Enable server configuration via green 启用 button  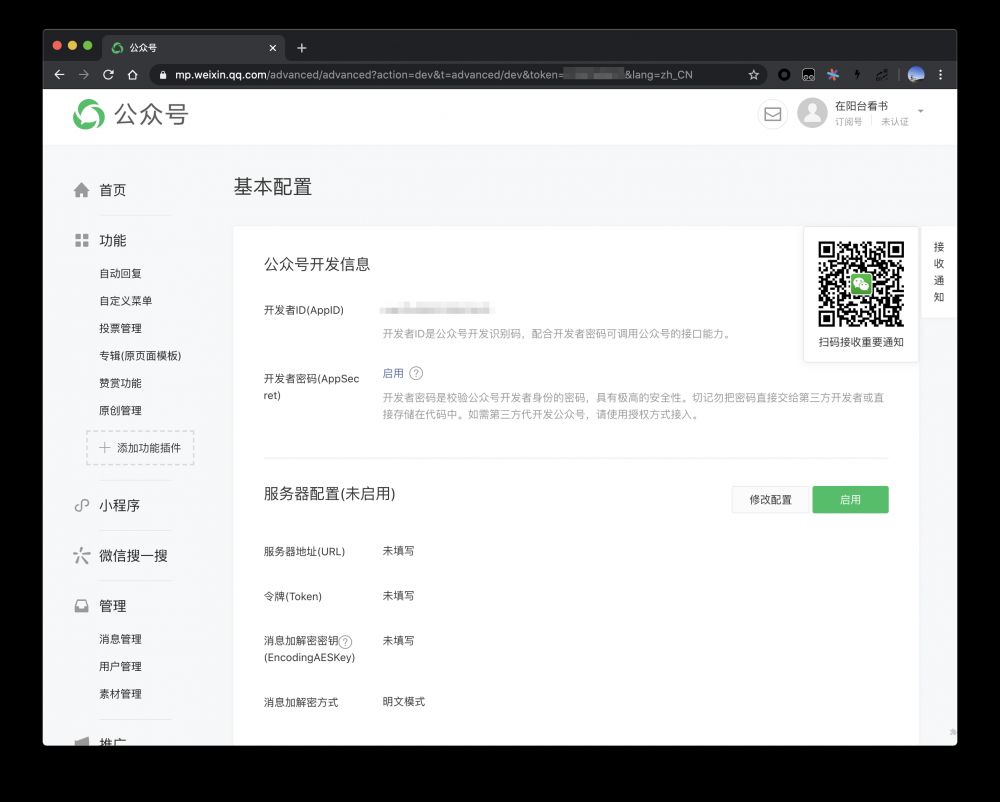pos(850,499)
